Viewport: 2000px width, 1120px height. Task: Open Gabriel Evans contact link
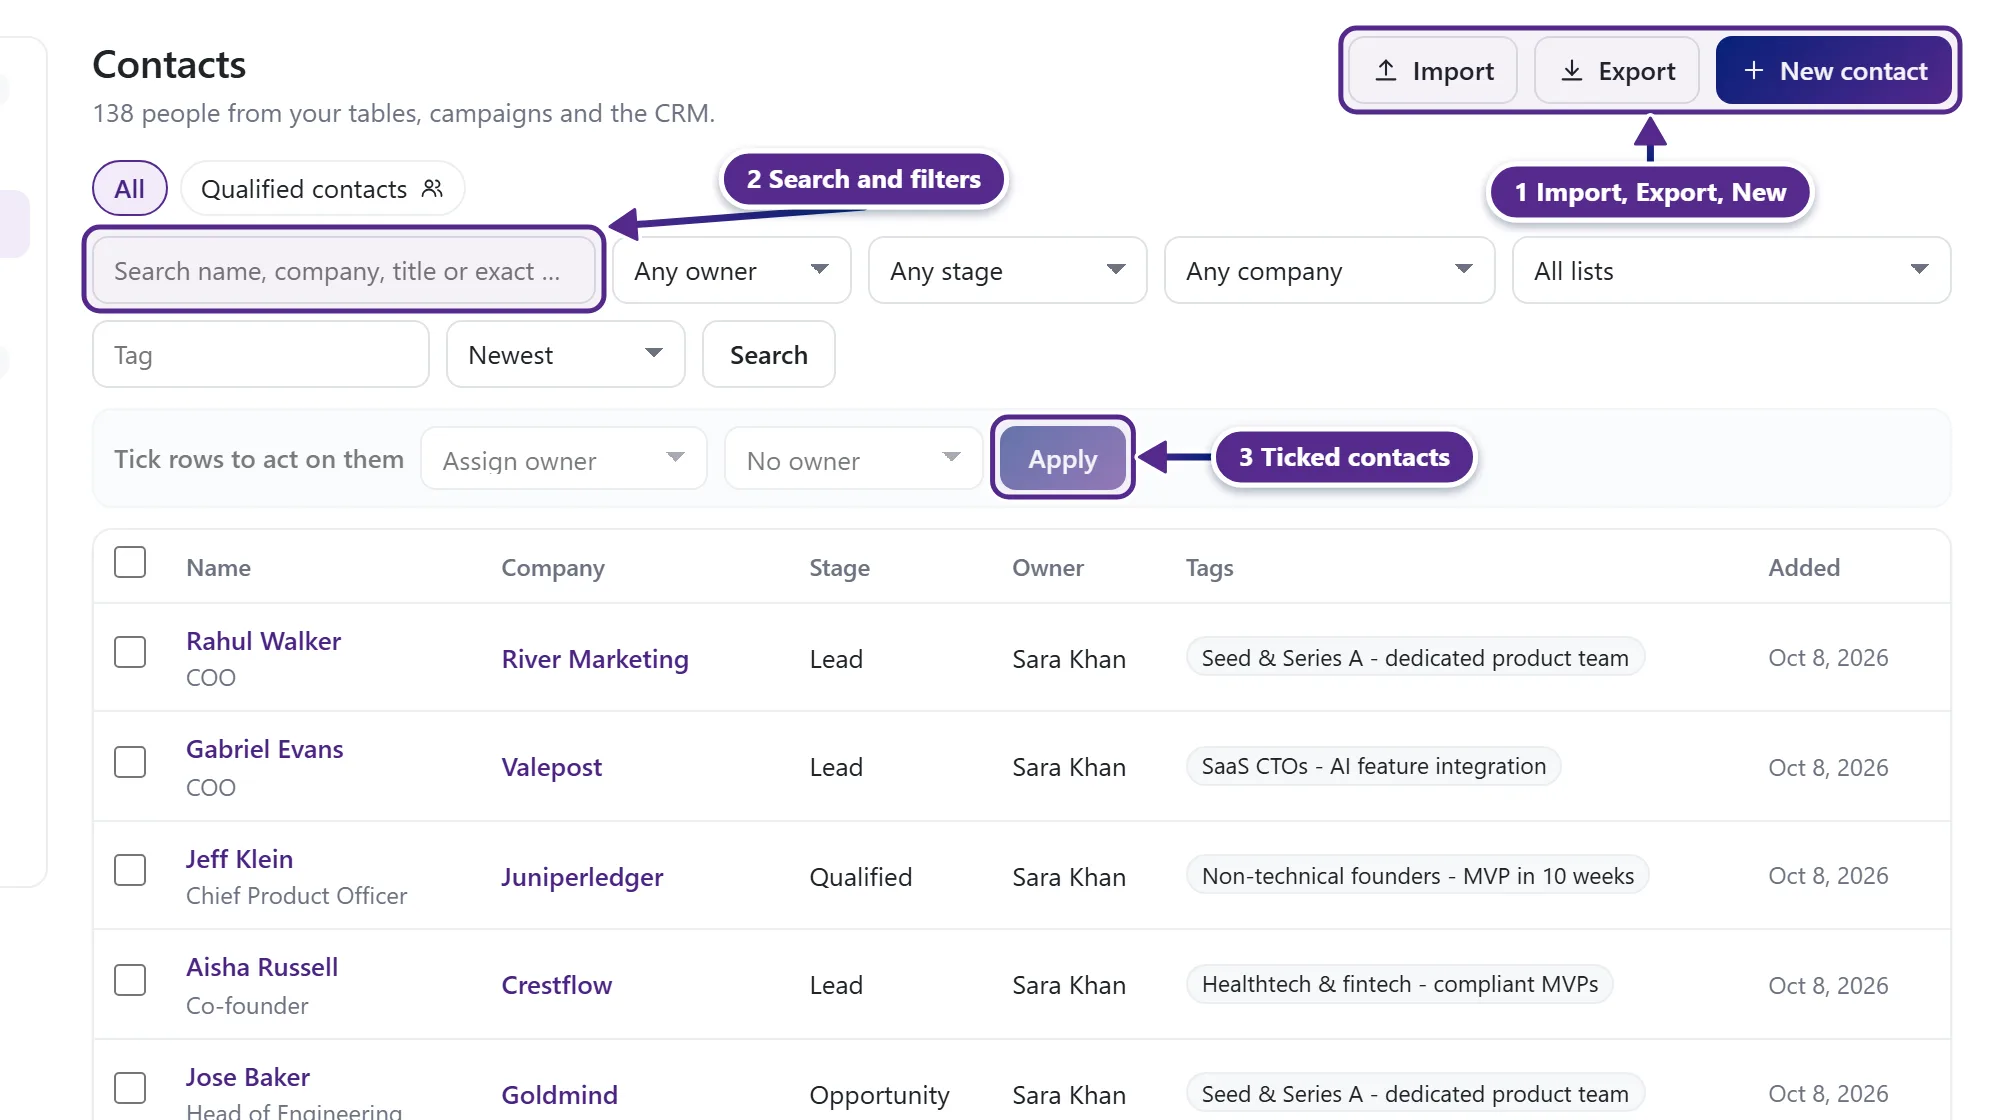pos(264,749)
